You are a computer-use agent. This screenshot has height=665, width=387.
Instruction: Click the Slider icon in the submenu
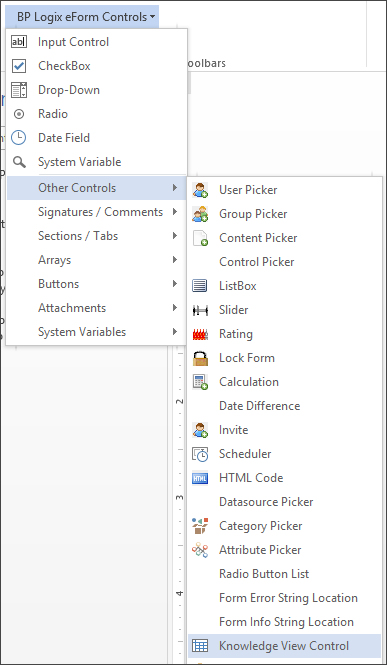click(200, 310)
